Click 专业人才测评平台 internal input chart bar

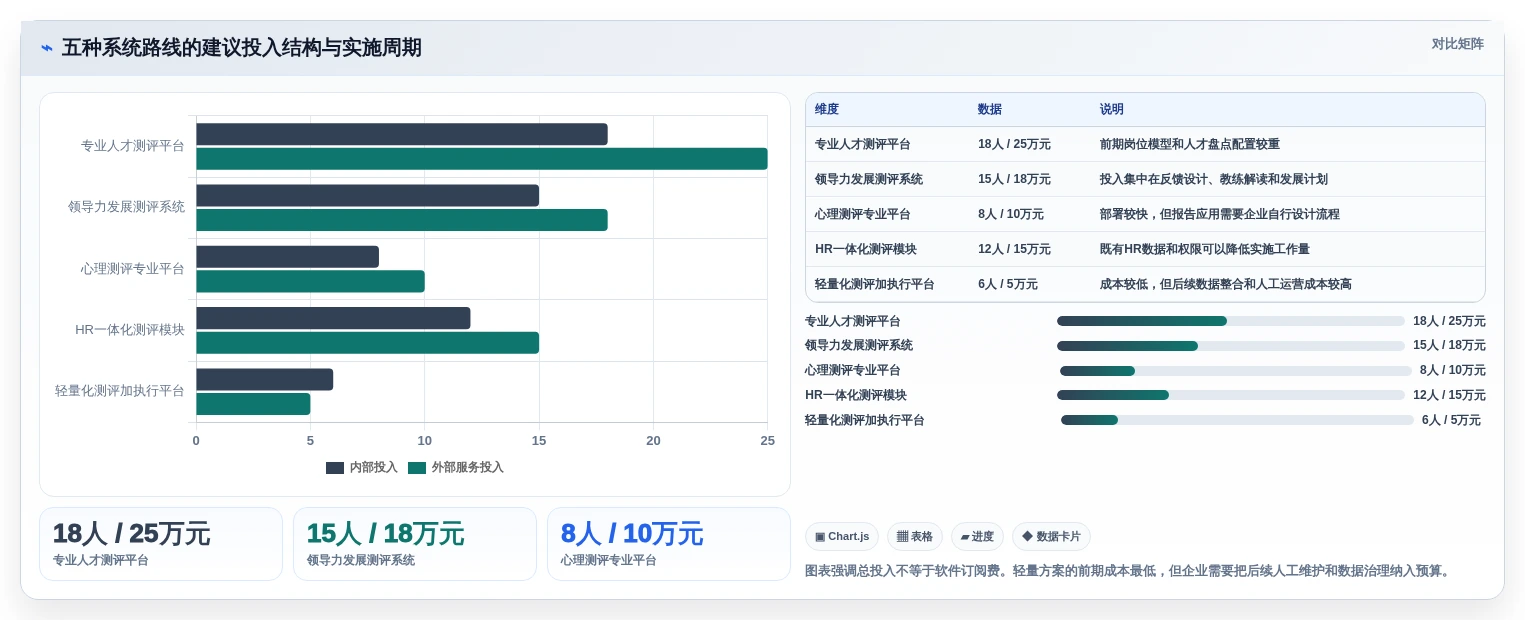(x=402, y=134)
